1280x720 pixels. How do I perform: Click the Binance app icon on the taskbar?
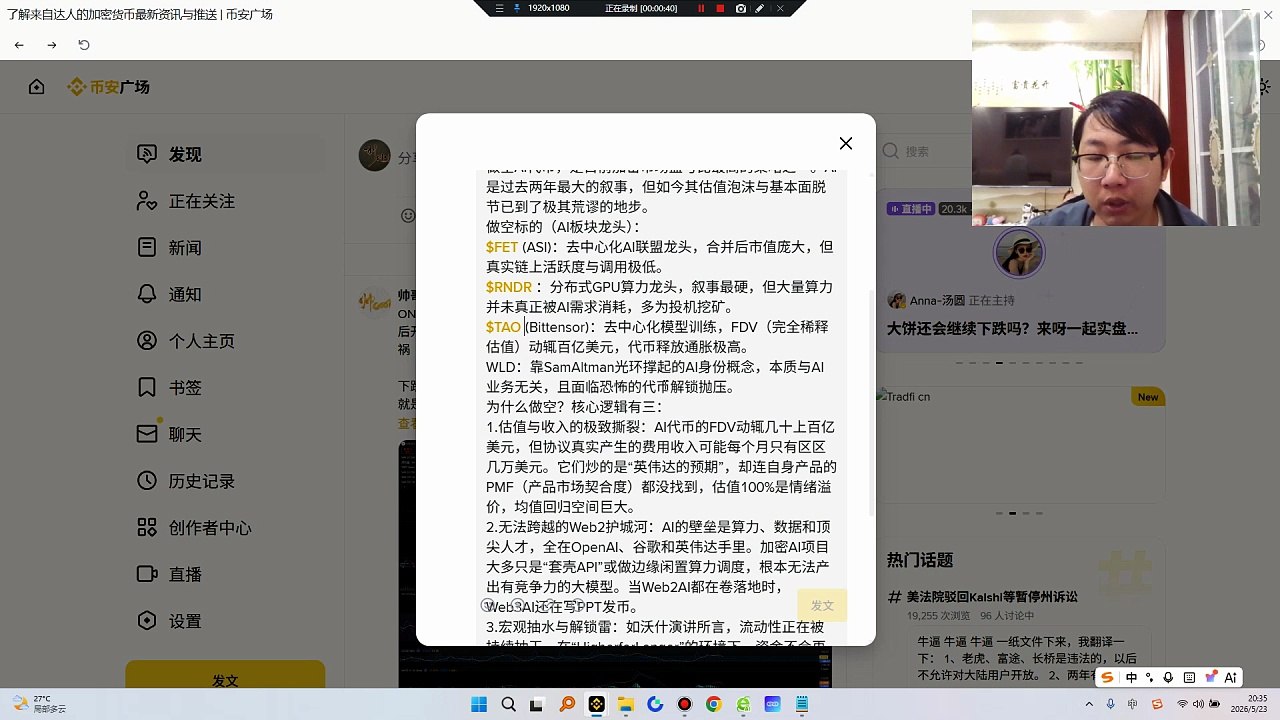[596, 705]
